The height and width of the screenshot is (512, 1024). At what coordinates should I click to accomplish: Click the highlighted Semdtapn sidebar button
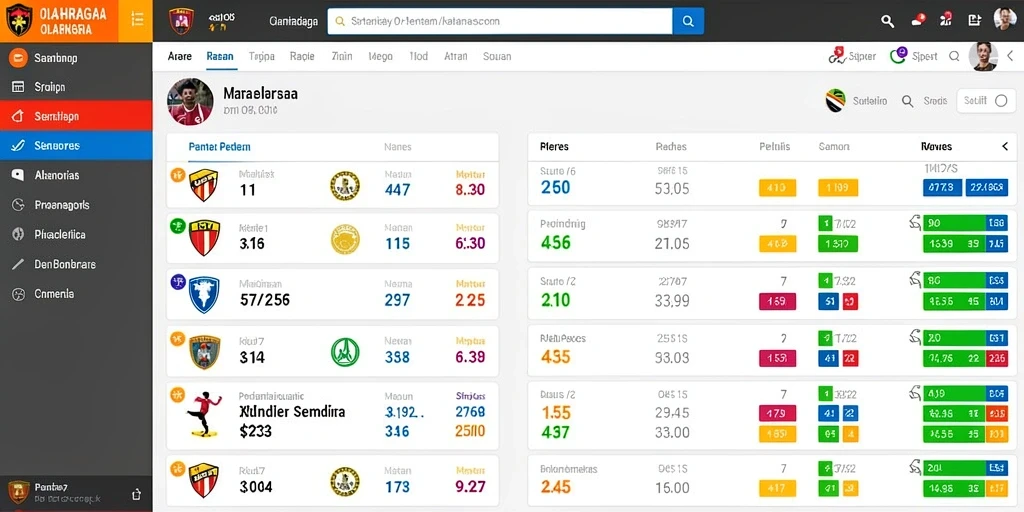tap(76, 116)
